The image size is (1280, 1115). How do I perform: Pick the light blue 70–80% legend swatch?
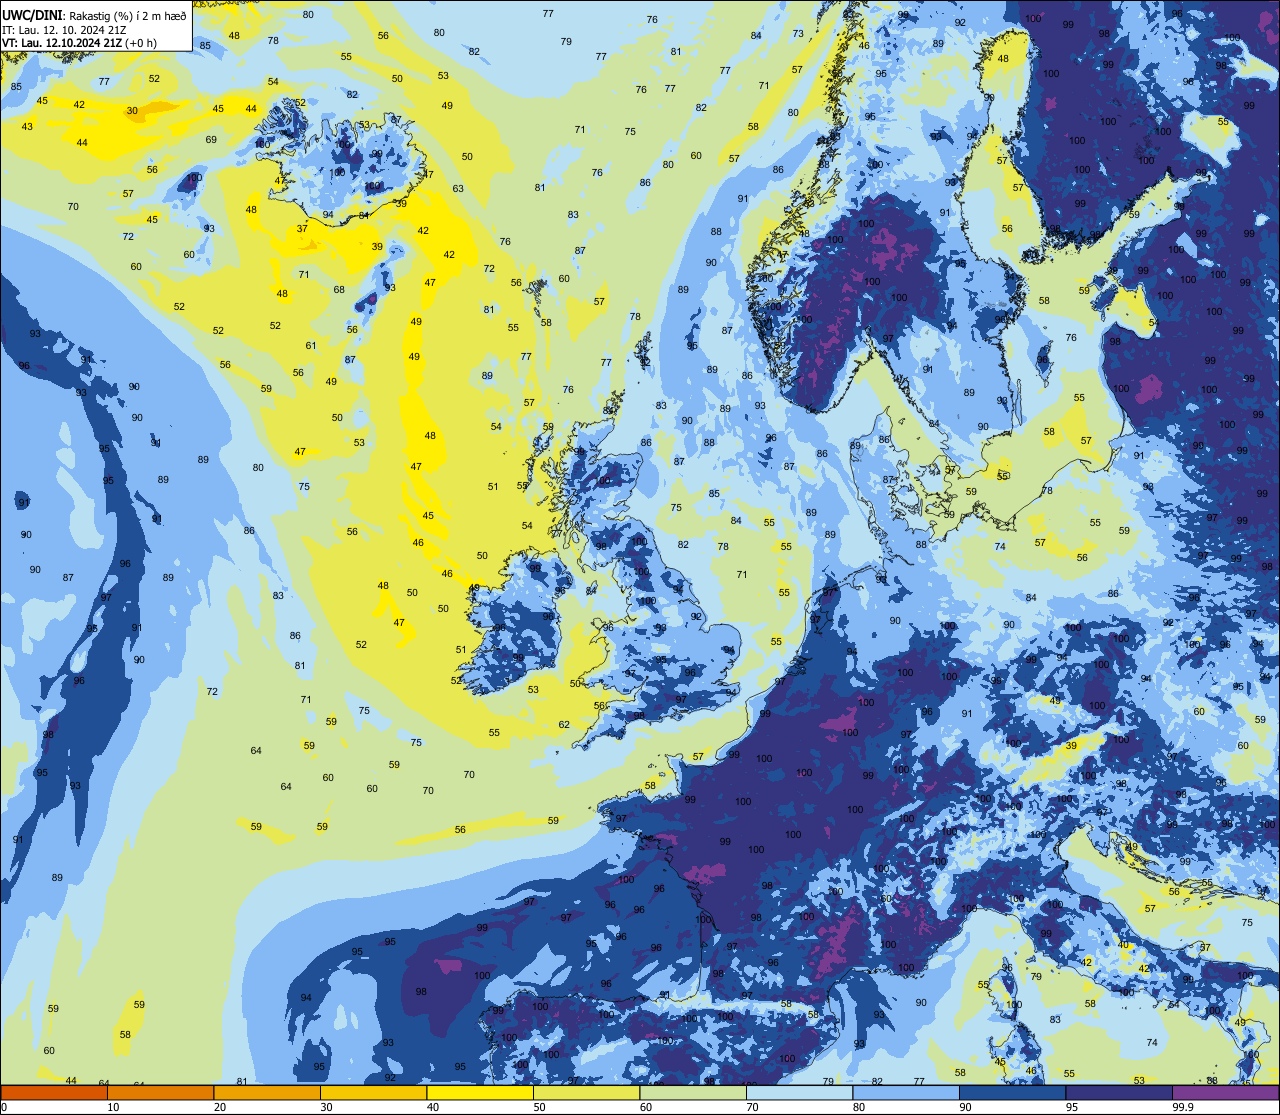tap(799, 1092)
